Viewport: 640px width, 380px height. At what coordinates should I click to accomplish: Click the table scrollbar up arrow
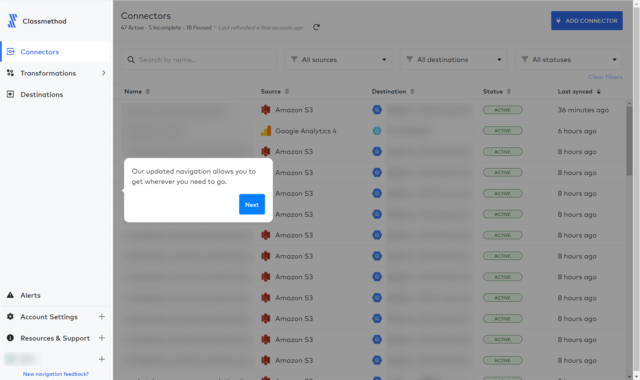tap(629, 103)
